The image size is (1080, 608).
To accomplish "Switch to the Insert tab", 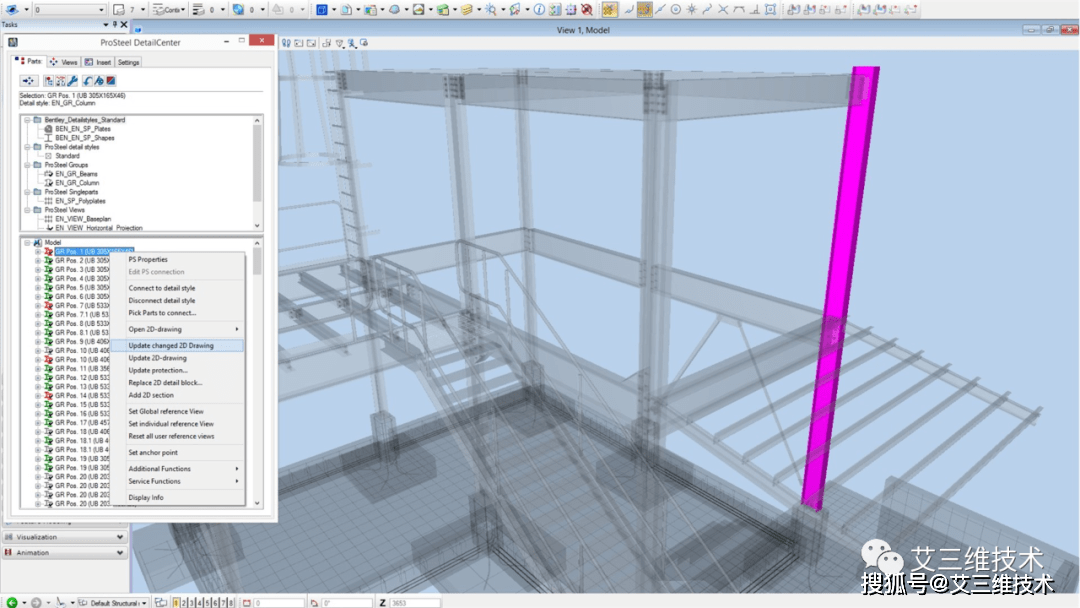I will click(x=98, y=62).
